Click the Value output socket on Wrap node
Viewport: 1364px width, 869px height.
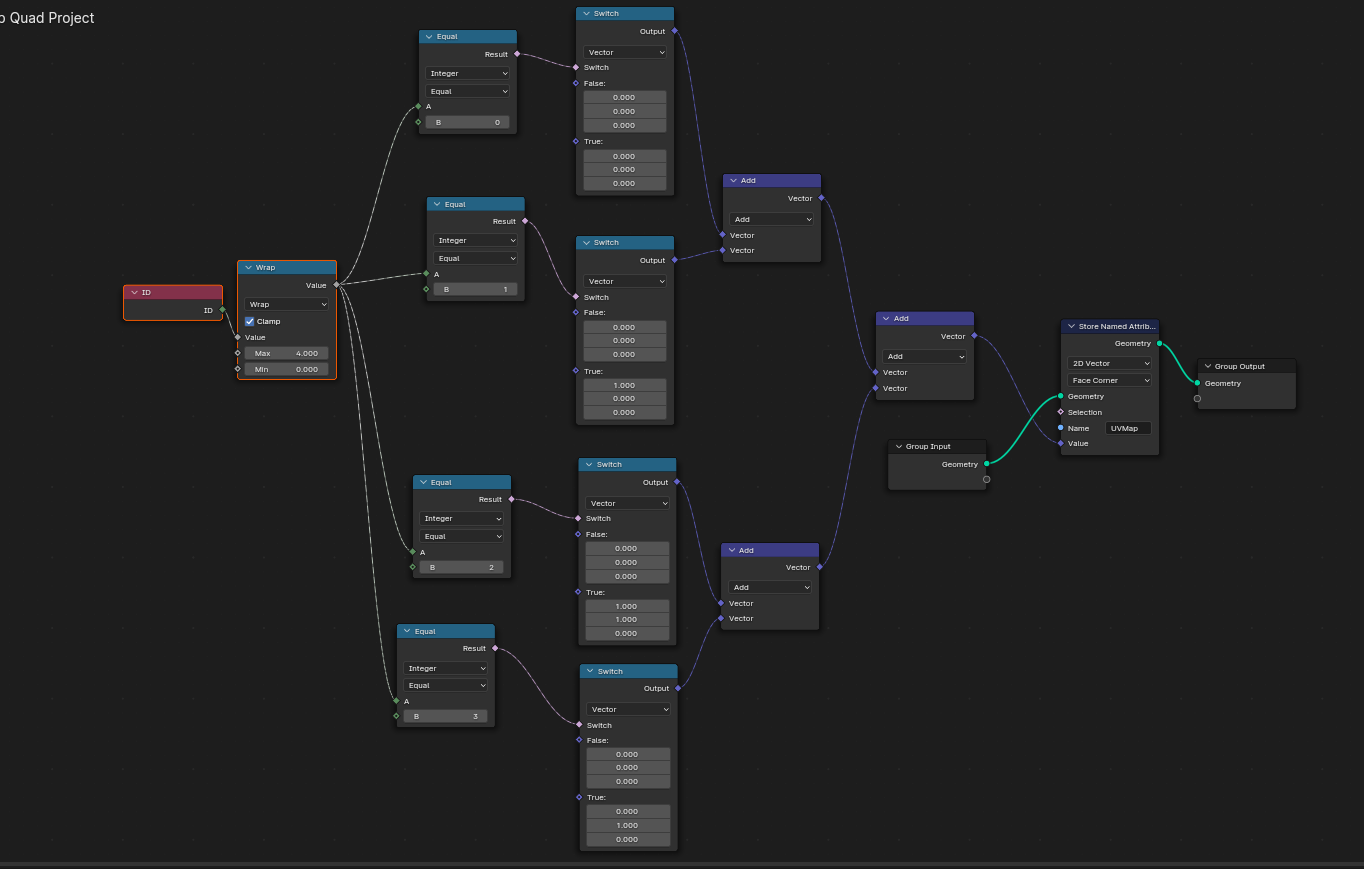tap(336, 285)
